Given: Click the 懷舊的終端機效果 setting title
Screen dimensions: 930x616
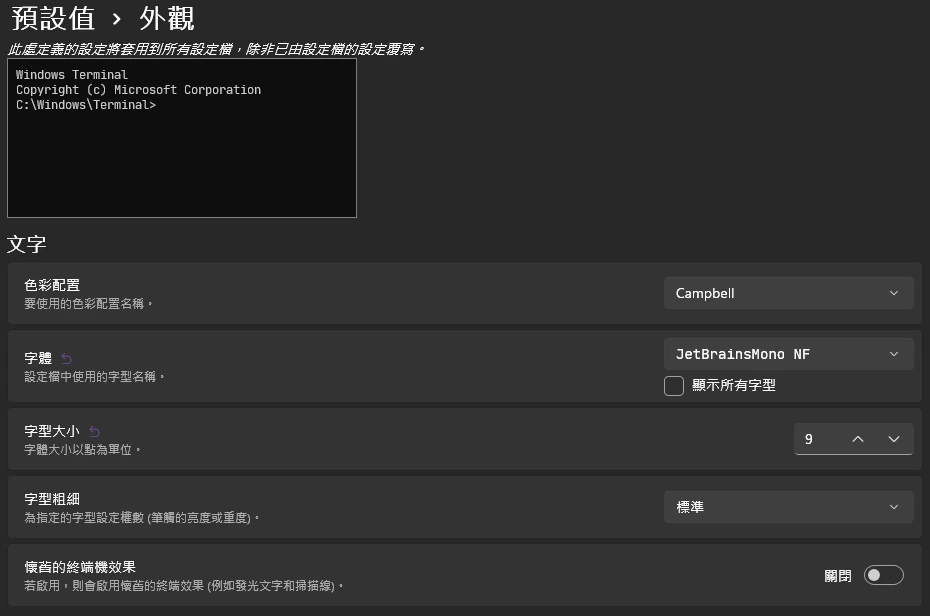Looking at the screenshot, I should pos(80,567).
